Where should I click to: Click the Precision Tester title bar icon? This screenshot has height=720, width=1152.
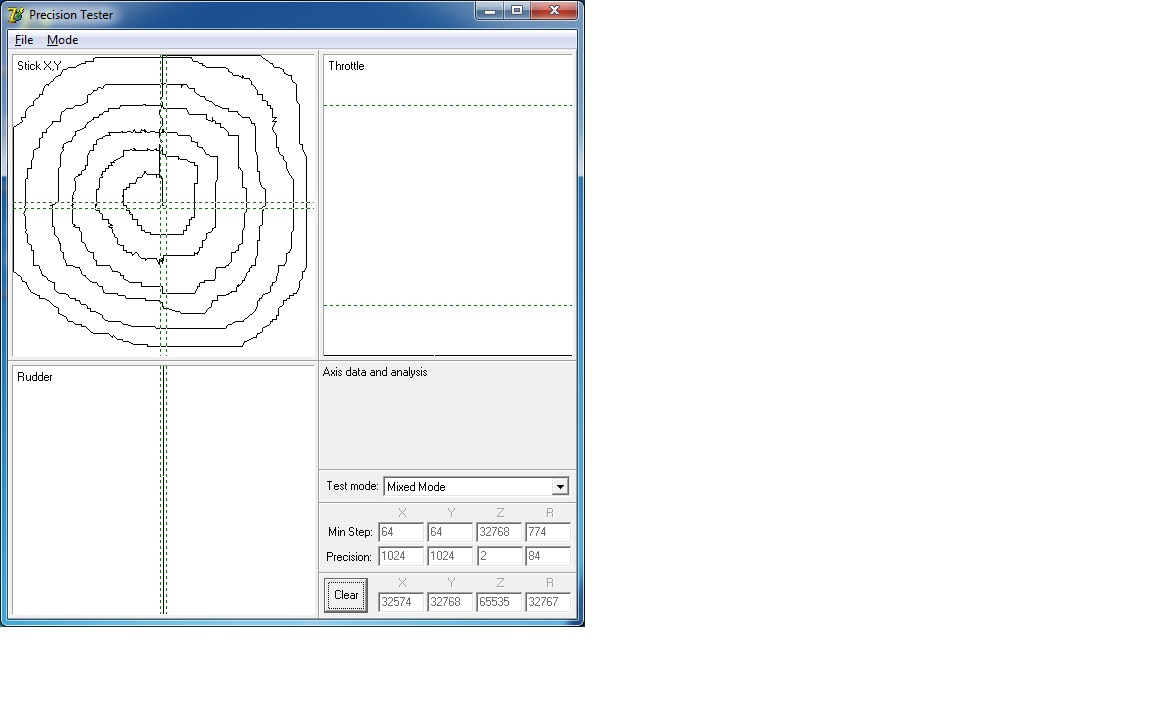(x=15, y=14)
